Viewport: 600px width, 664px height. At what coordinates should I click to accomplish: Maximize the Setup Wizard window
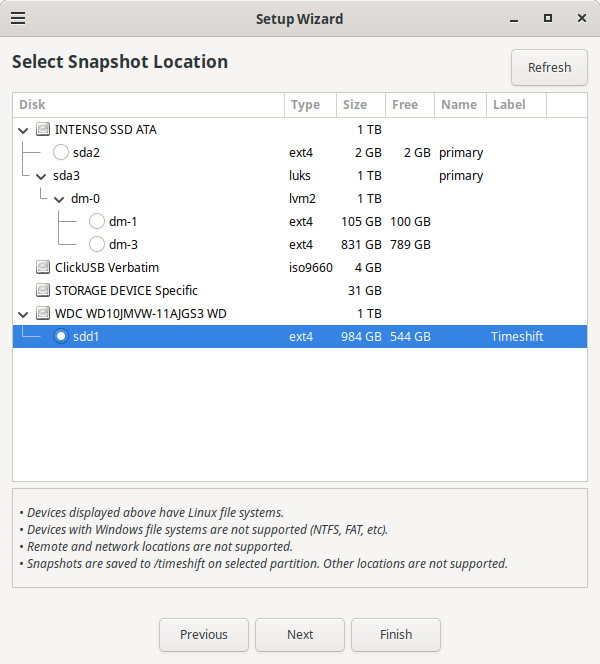[548, 18]
